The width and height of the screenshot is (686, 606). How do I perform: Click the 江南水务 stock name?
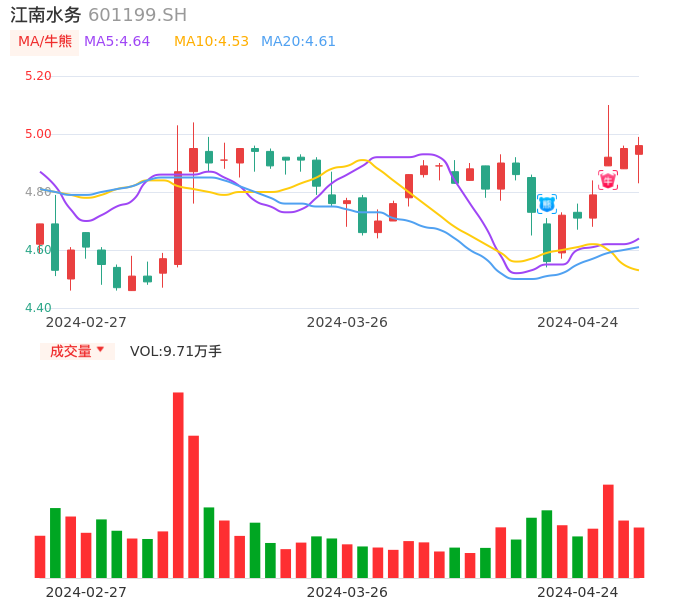[46, 15]
